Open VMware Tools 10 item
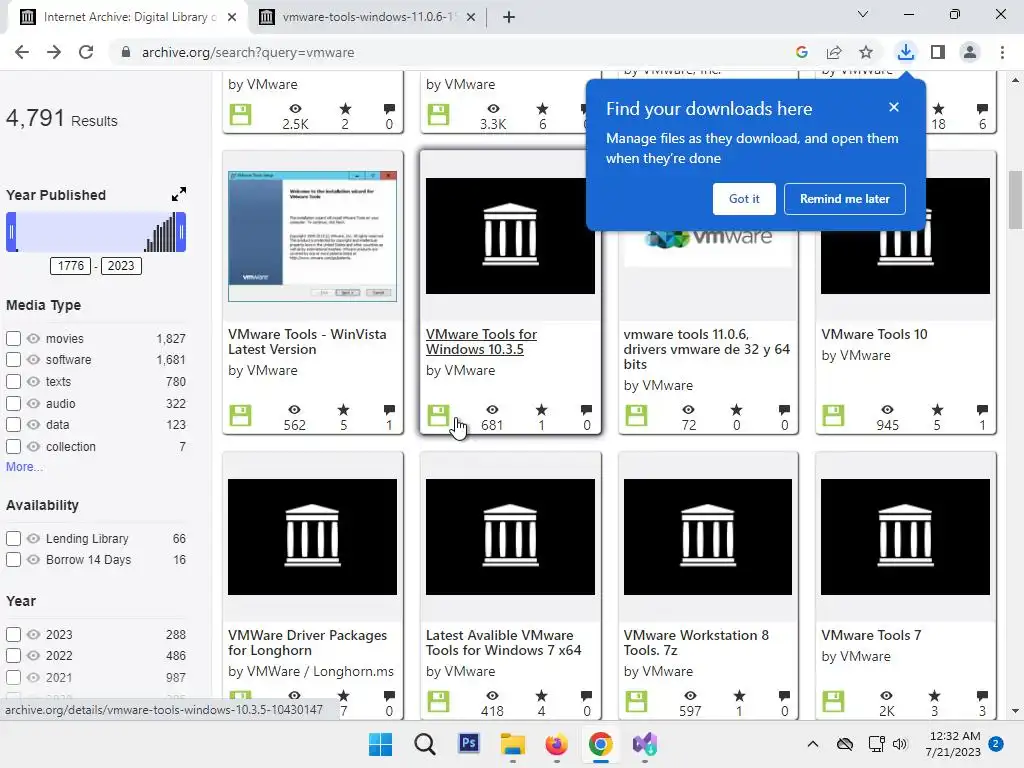The width and height of the screenshot is (1024, 768). [x=874, y=334]
